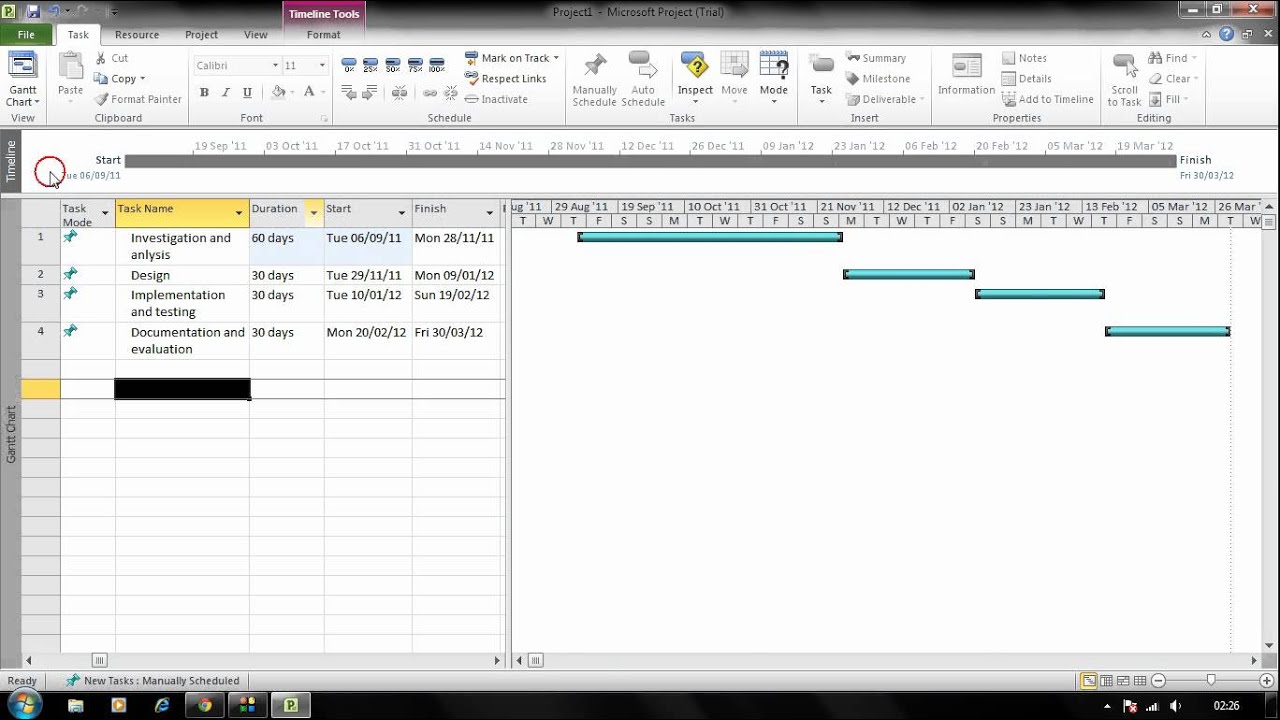Toggle Bold formatting
Image resolution: width=1280 pixels, height=720 pixels.
[x=204, y=92]
